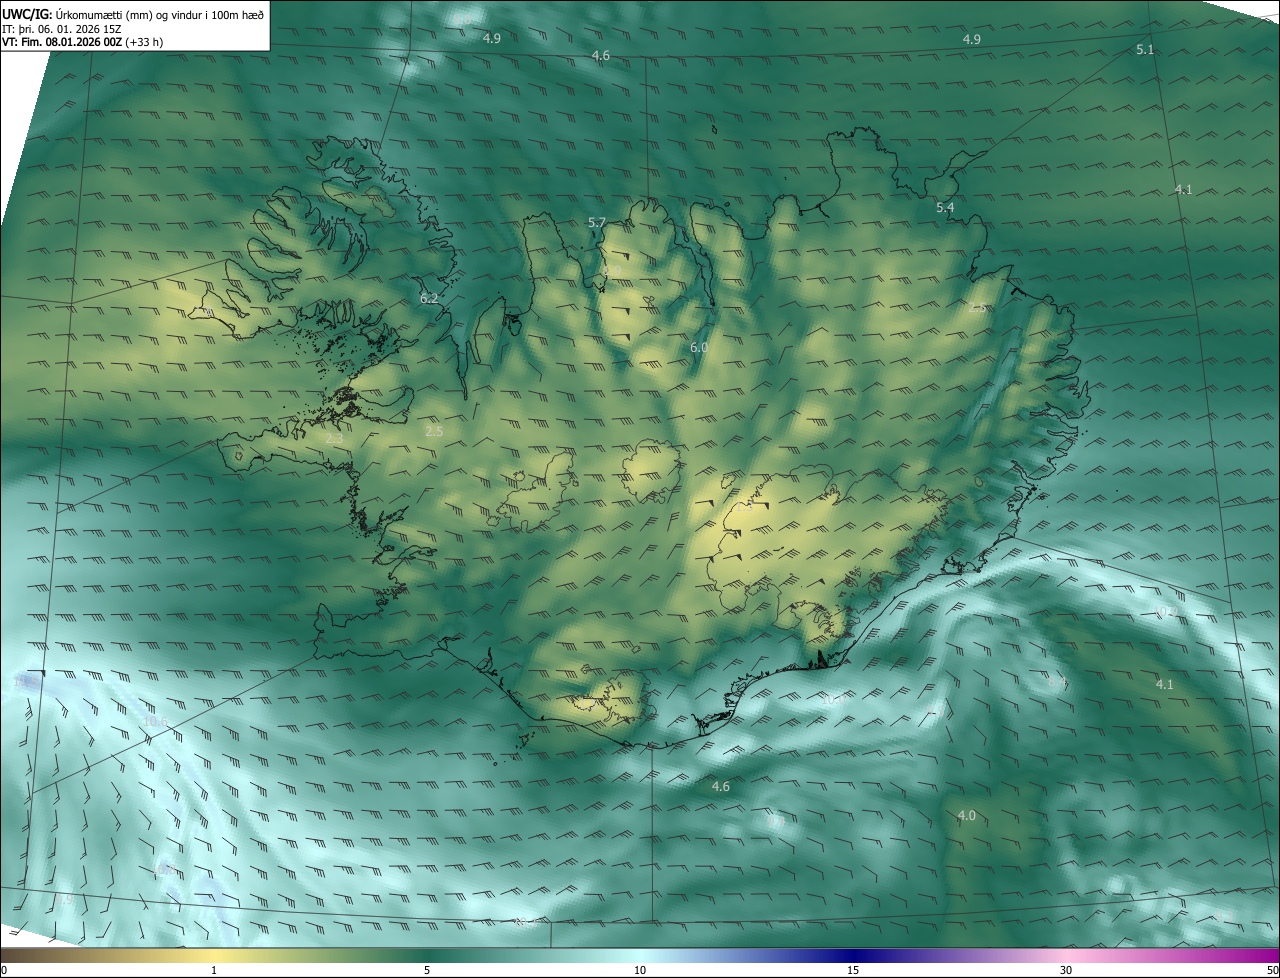The height and width of the screenshot is (978, 1280).
Task: Click the "15" tick on the color scale
Action: click(x=853, y=970)
